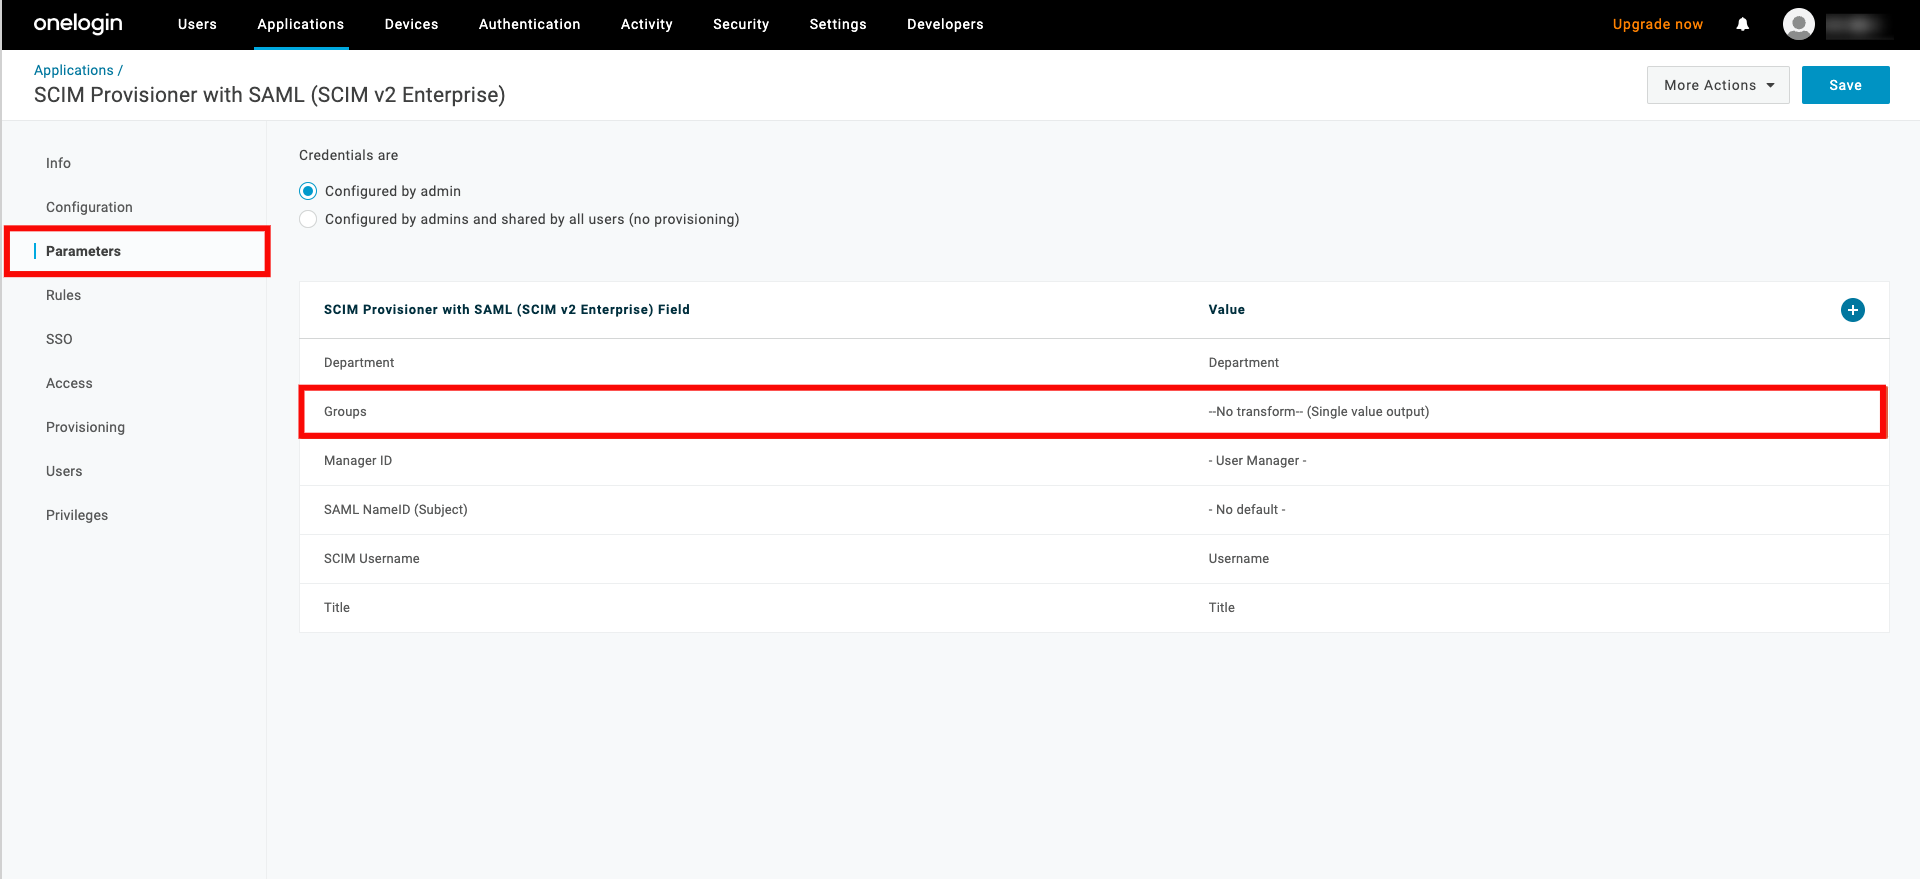Click the 'Username' value cell

1238,559
